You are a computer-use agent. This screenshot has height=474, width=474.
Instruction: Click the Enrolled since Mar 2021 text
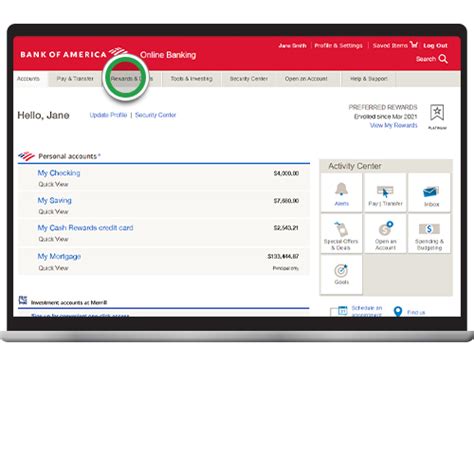[x=386, y=117]
